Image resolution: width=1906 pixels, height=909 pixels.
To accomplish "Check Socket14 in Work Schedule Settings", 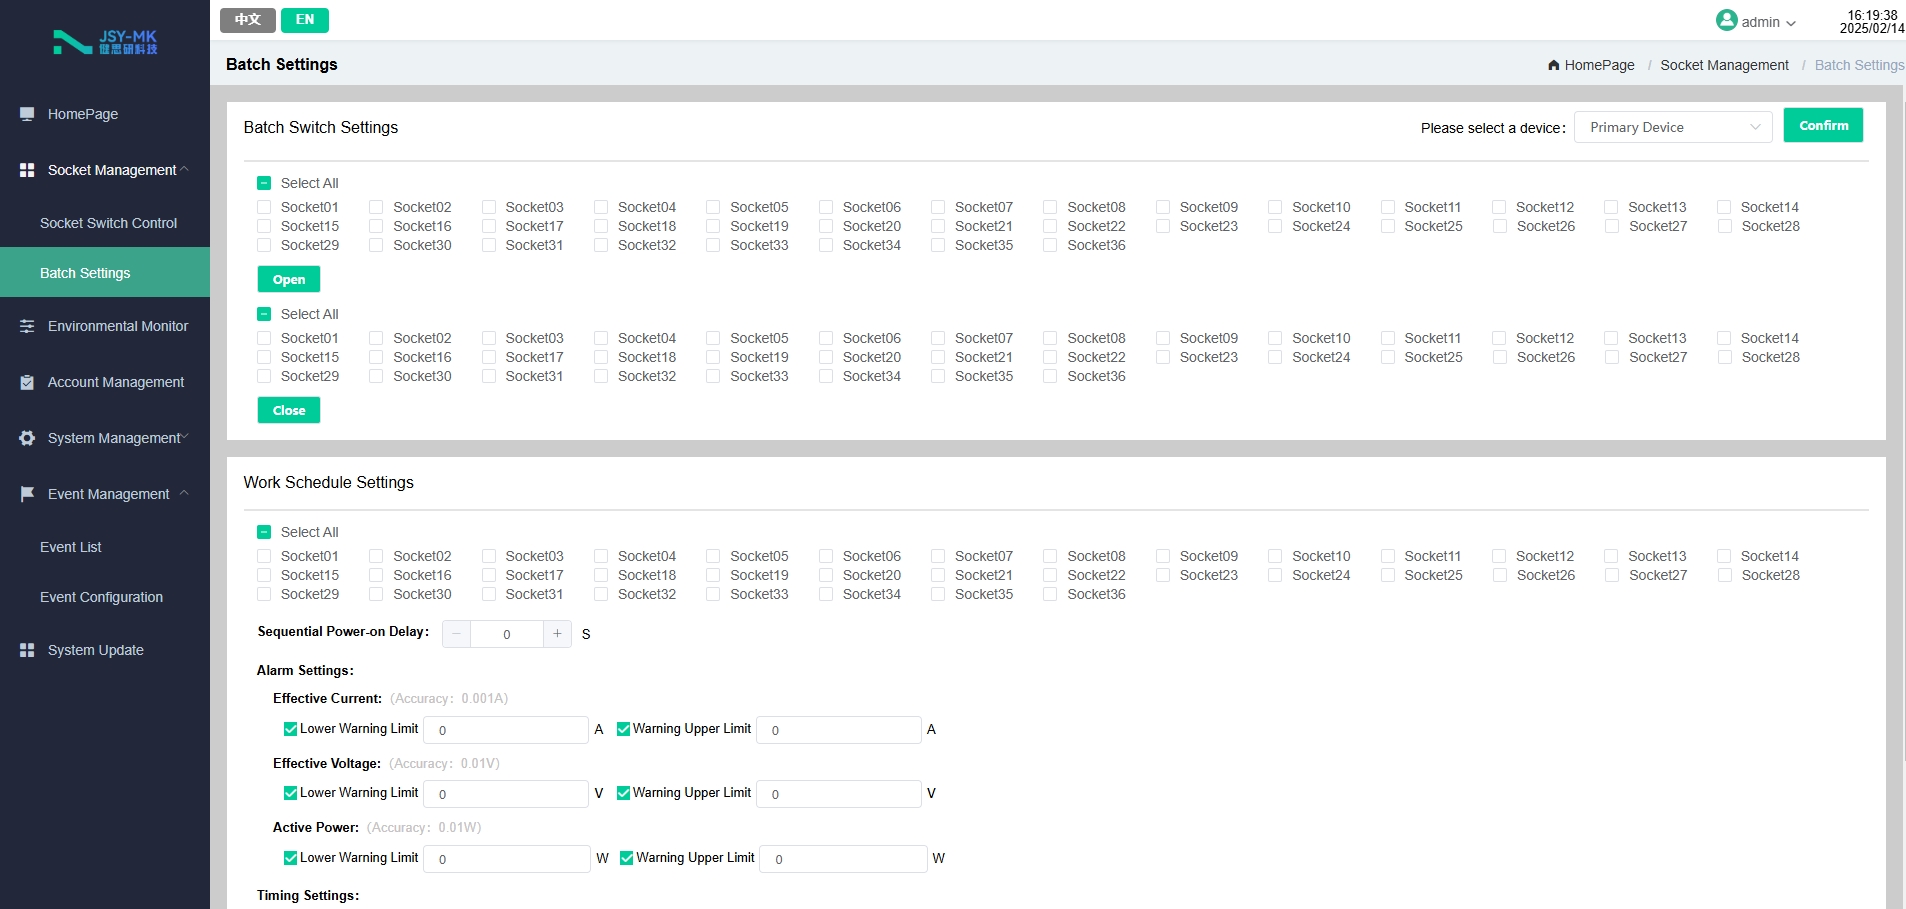I will [1724, 556].
